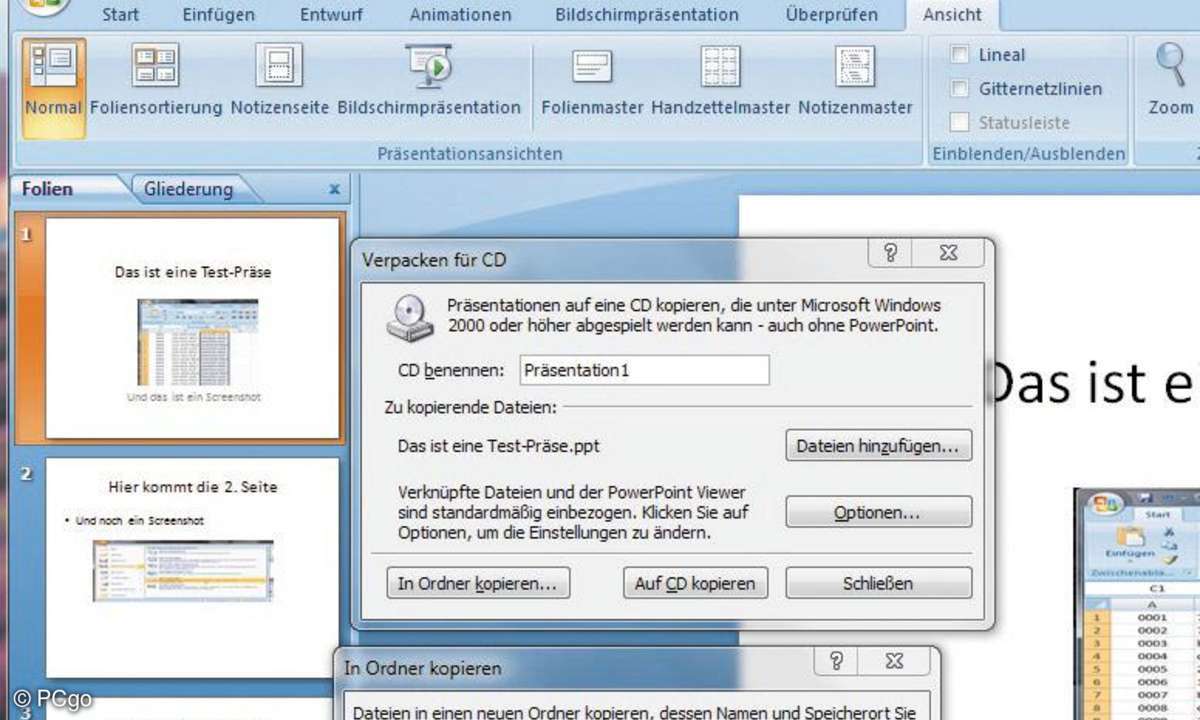Image resolution: width=1200 pixels, height=720 pixels.
Task: Select the Normal view icon
Action: click(x=53, y=65)
